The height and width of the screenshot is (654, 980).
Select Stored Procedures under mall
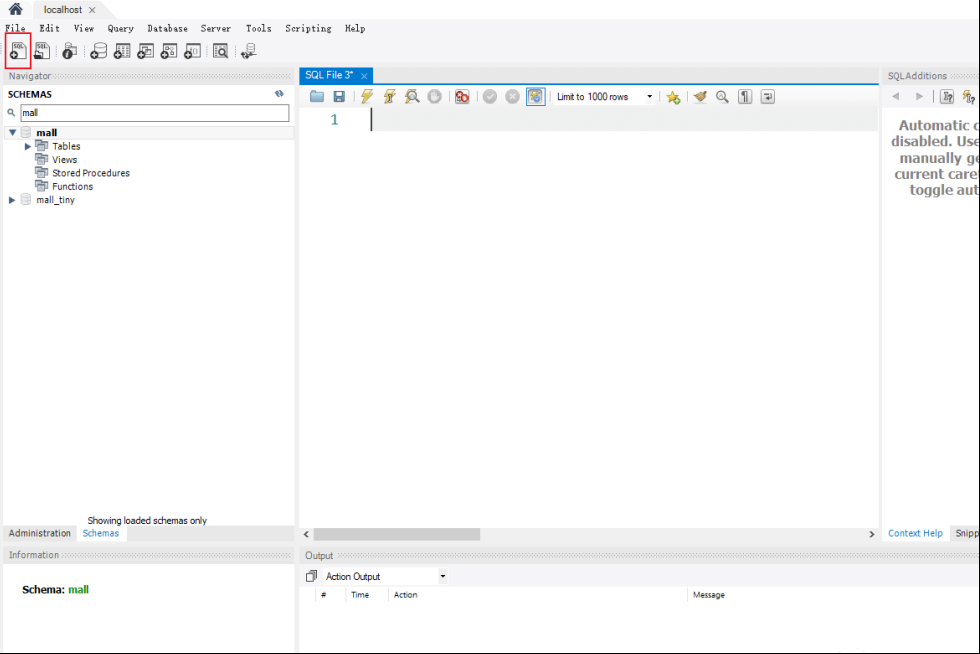pos(91,173)
